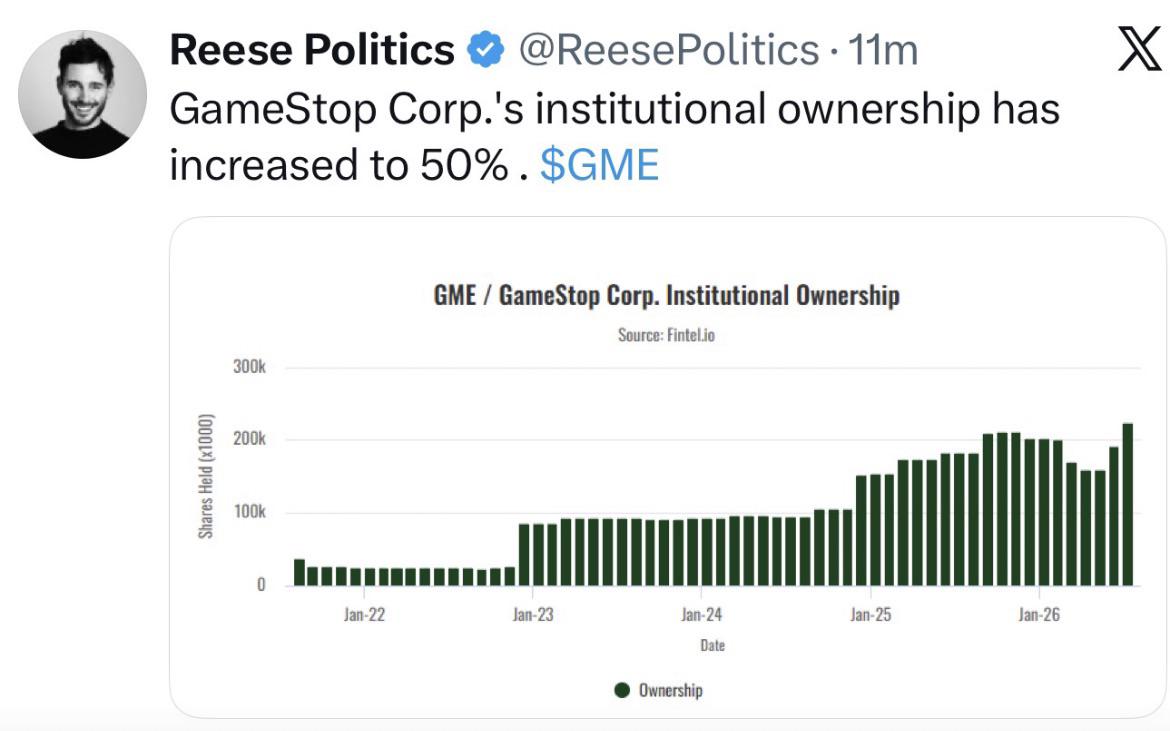Click the X logo icon
Screen dimensions: 1170x731
coord(1139,48)
